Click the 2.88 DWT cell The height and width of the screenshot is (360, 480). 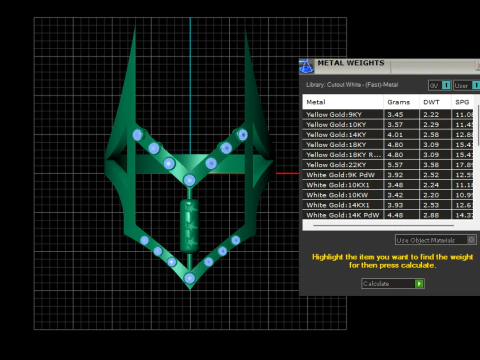point(435,215)
